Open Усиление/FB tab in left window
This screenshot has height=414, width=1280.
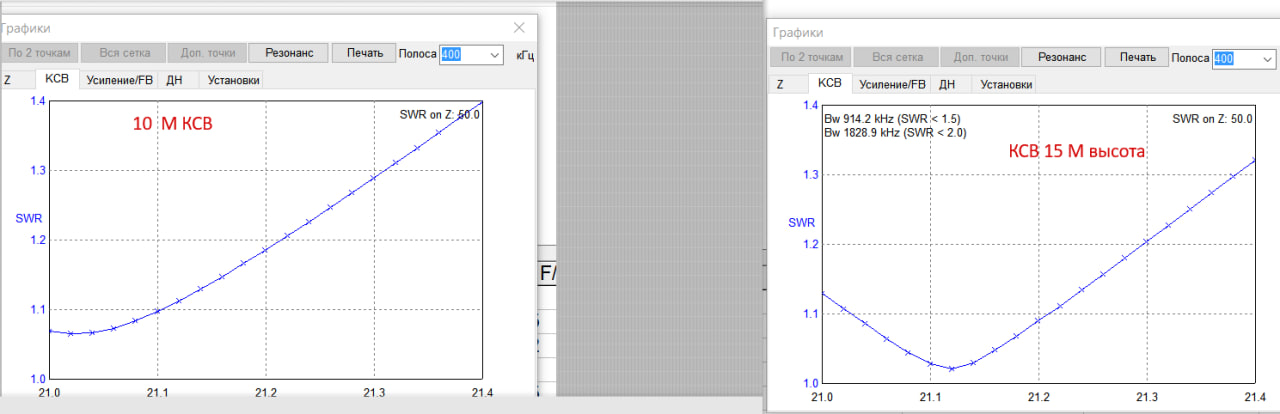click(x=120, y=80)
